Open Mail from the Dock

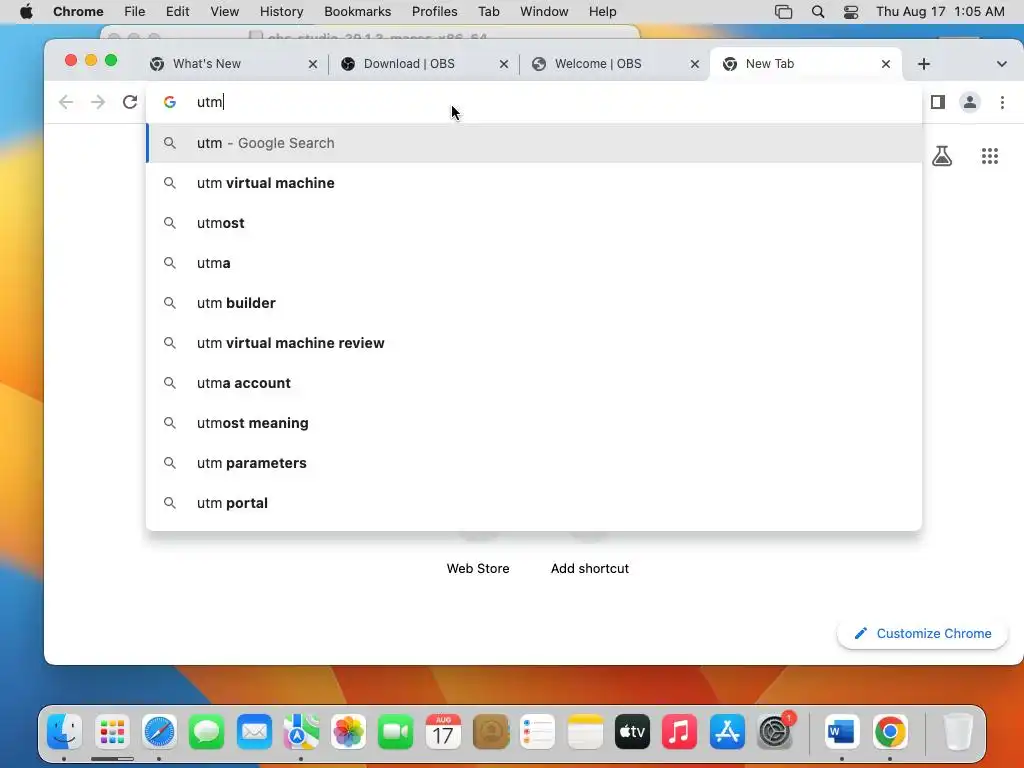tap(254, 731)
